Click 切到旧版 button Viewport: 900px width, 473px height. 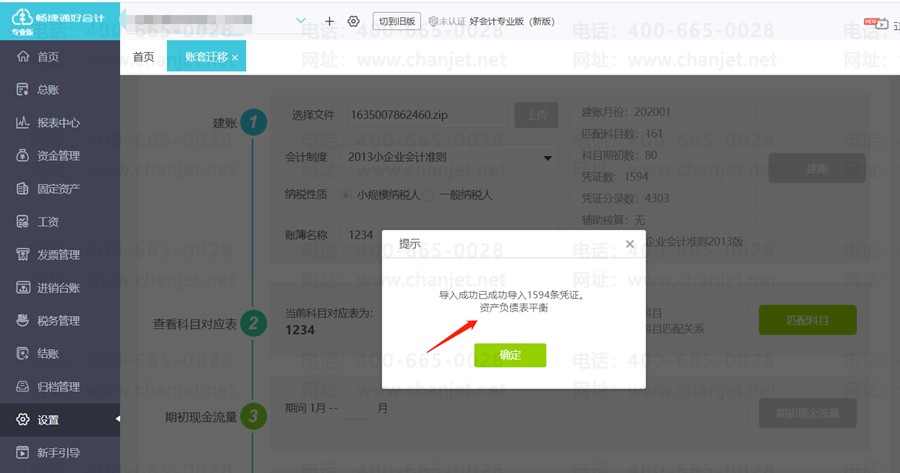tap(397, 21)
